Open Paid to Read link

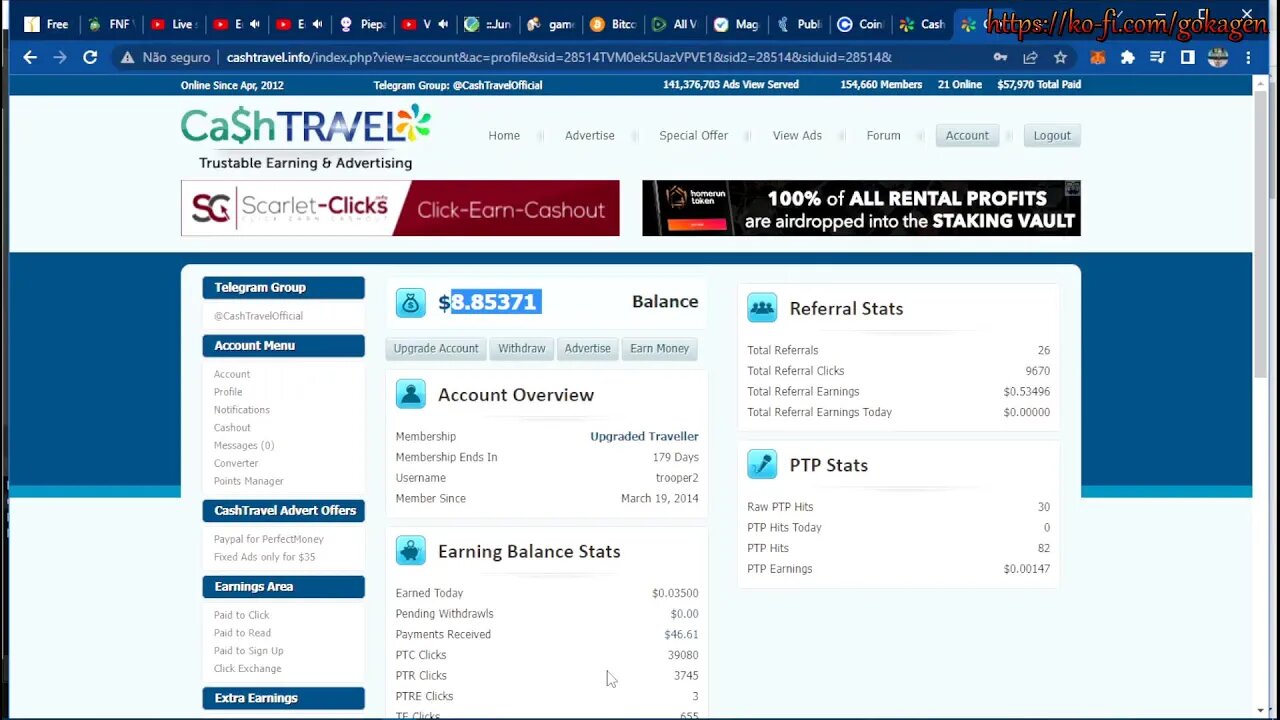242,633
